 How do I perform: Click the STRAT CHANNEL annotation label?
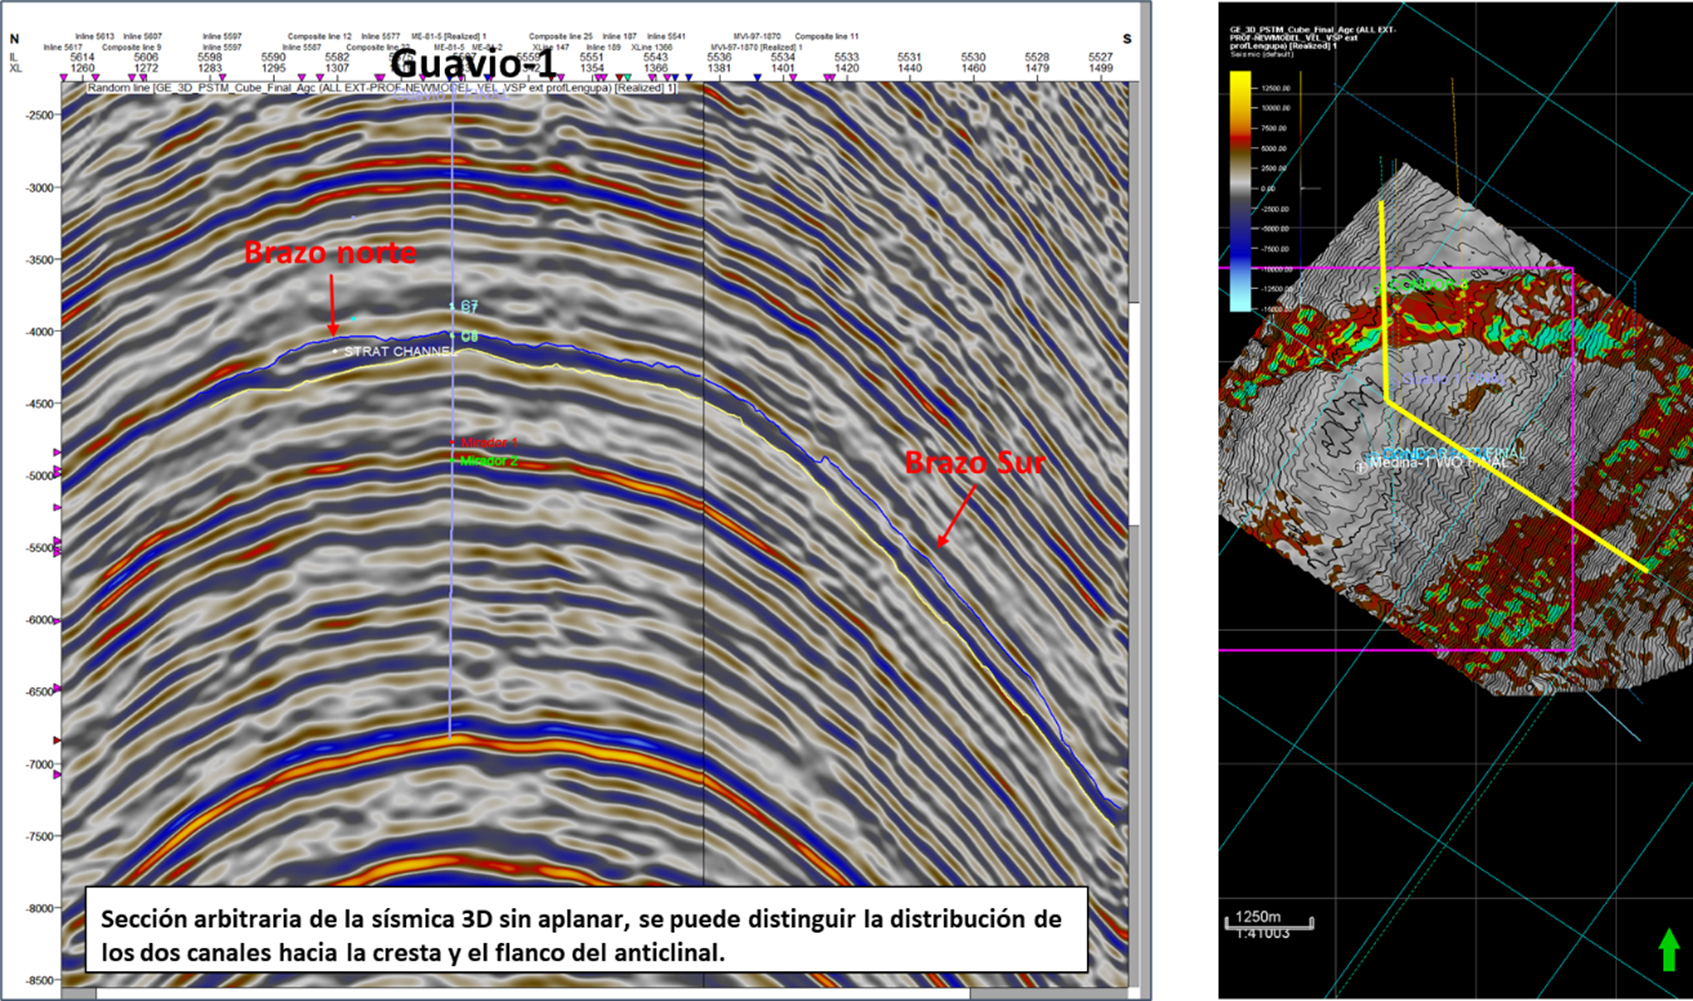coord(394,352)
